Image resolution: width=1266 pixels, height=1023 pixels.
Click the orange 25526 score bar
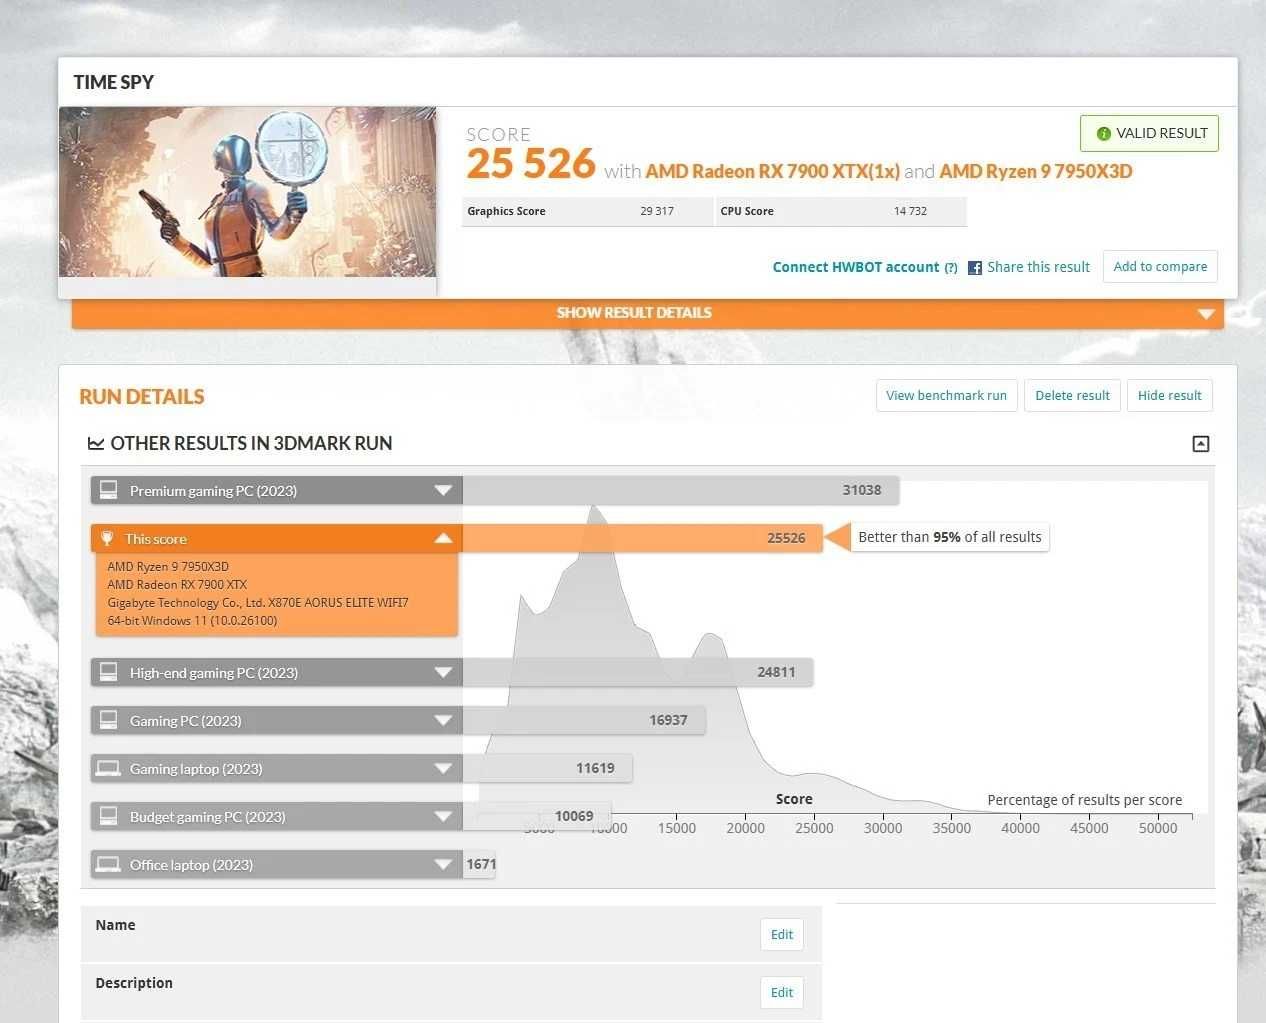click(642, 538)
